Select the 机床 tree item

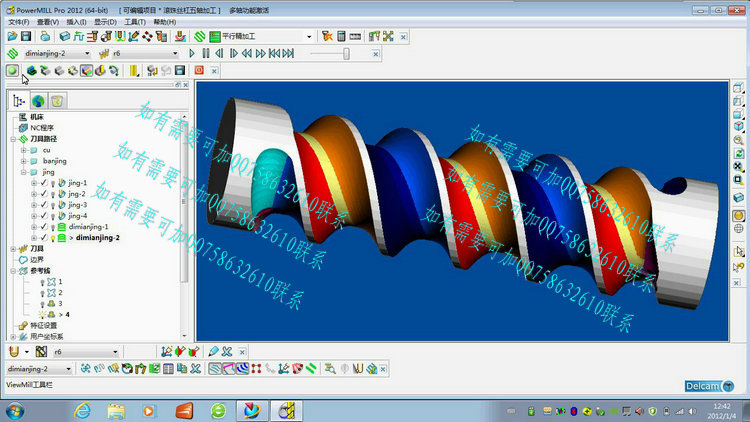tap(36, 117)
